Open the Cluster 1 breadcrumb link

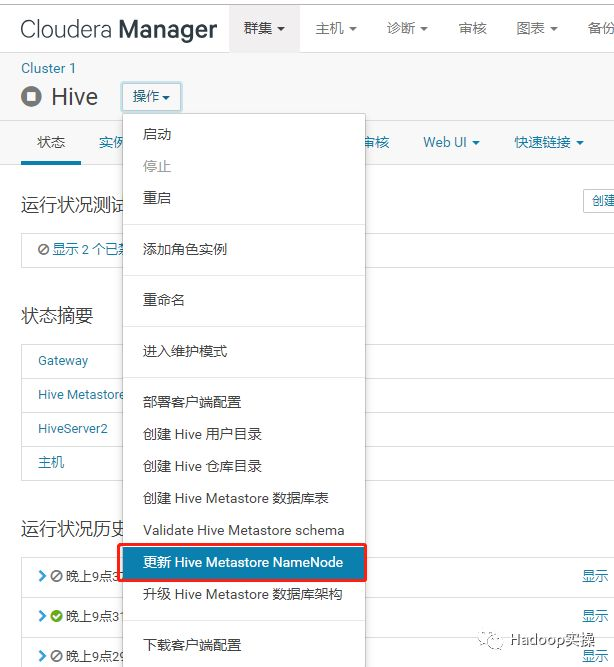coord(49,68)
